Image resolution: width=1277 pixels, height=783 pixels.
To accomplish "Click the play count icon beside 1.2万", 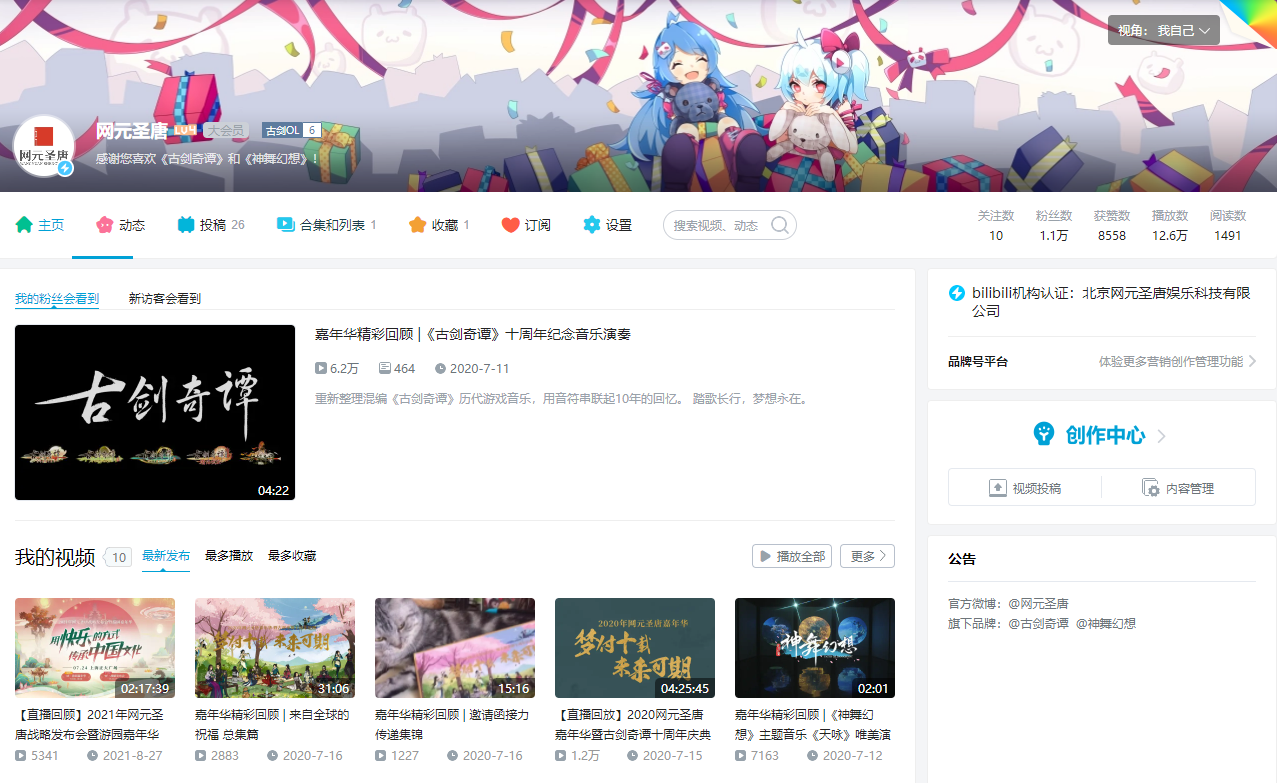I will [561, 756].
